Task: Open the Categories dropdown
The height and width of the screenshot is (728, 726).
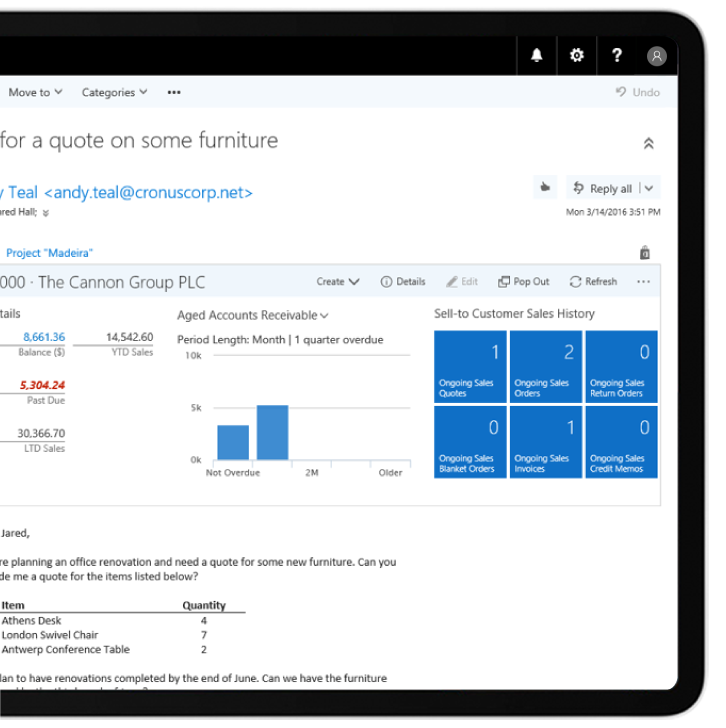Action: pos(115,92)
